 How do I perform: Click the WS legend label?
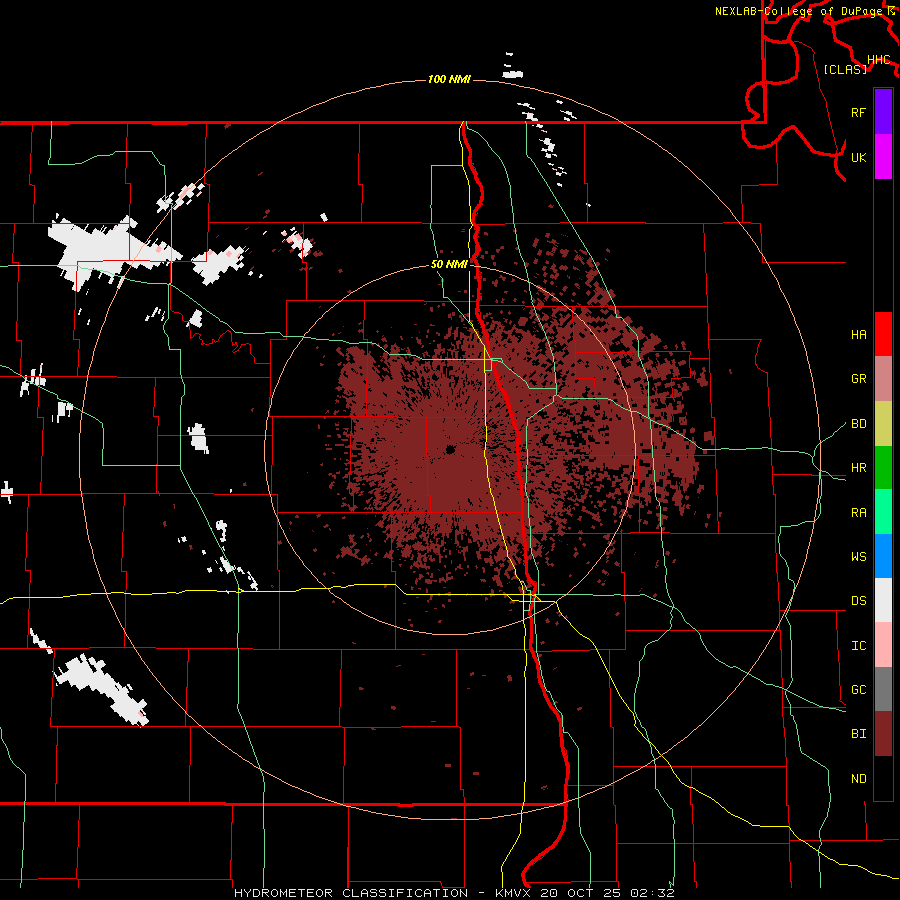(x=858, y=557)
